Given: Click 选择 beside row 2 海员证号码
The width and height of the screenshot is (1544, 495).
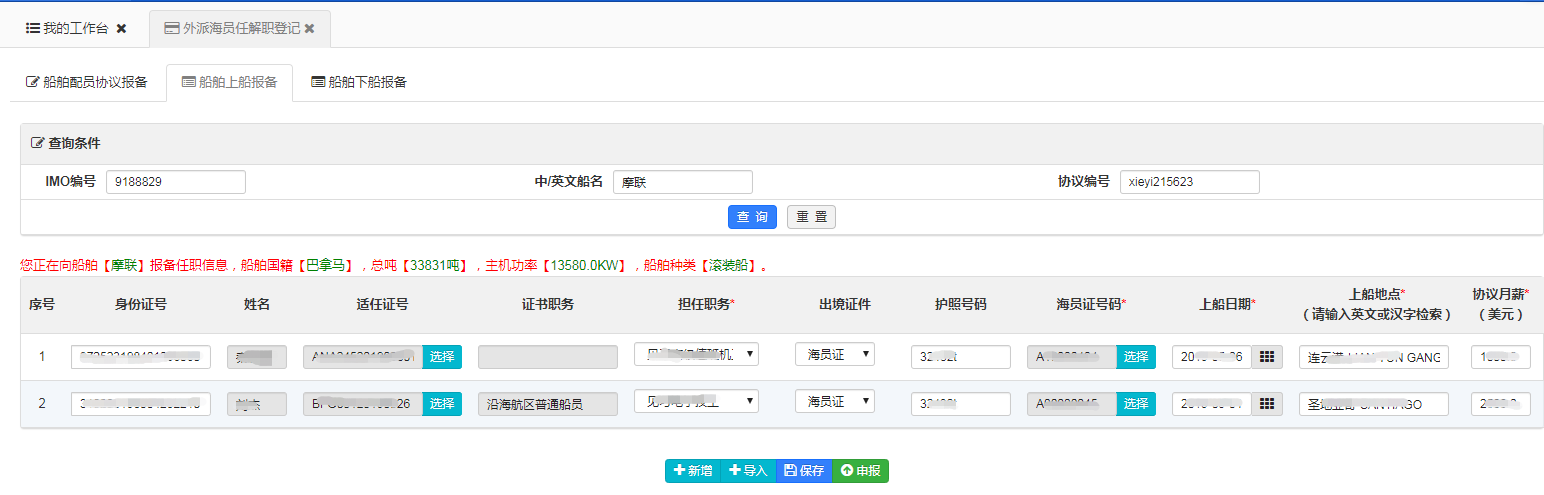Looking at the screenshot, I should pyautogui.click(x=1136, y=404).
